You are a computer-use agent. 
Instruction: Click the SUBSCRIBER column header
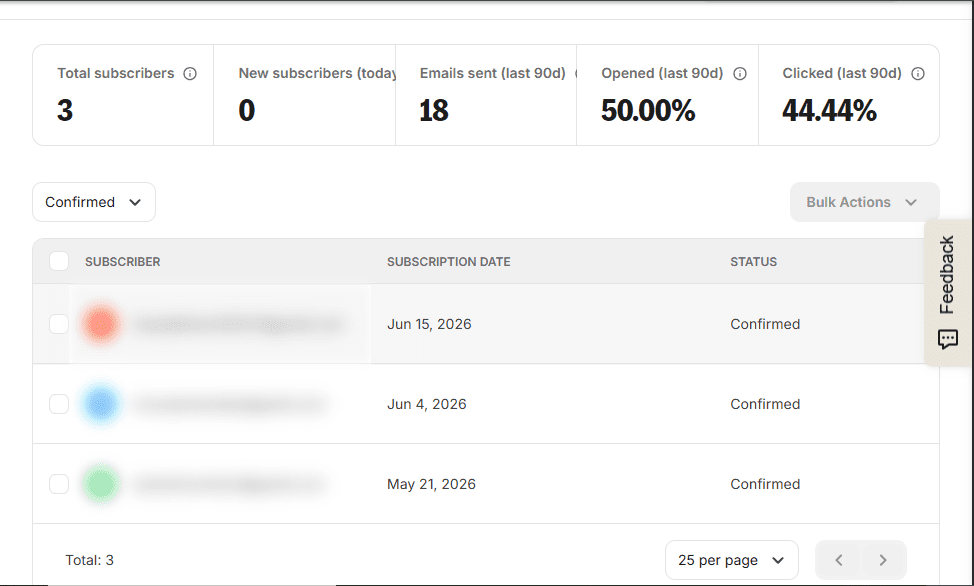122,262
